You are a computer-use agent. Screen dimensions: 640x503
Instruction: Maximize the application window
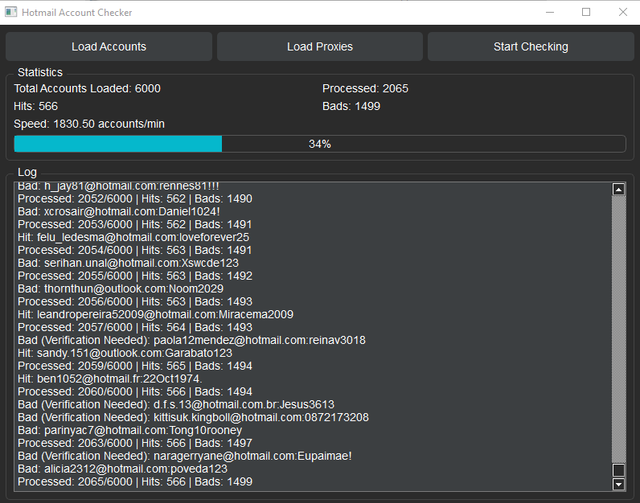point(586,12)
